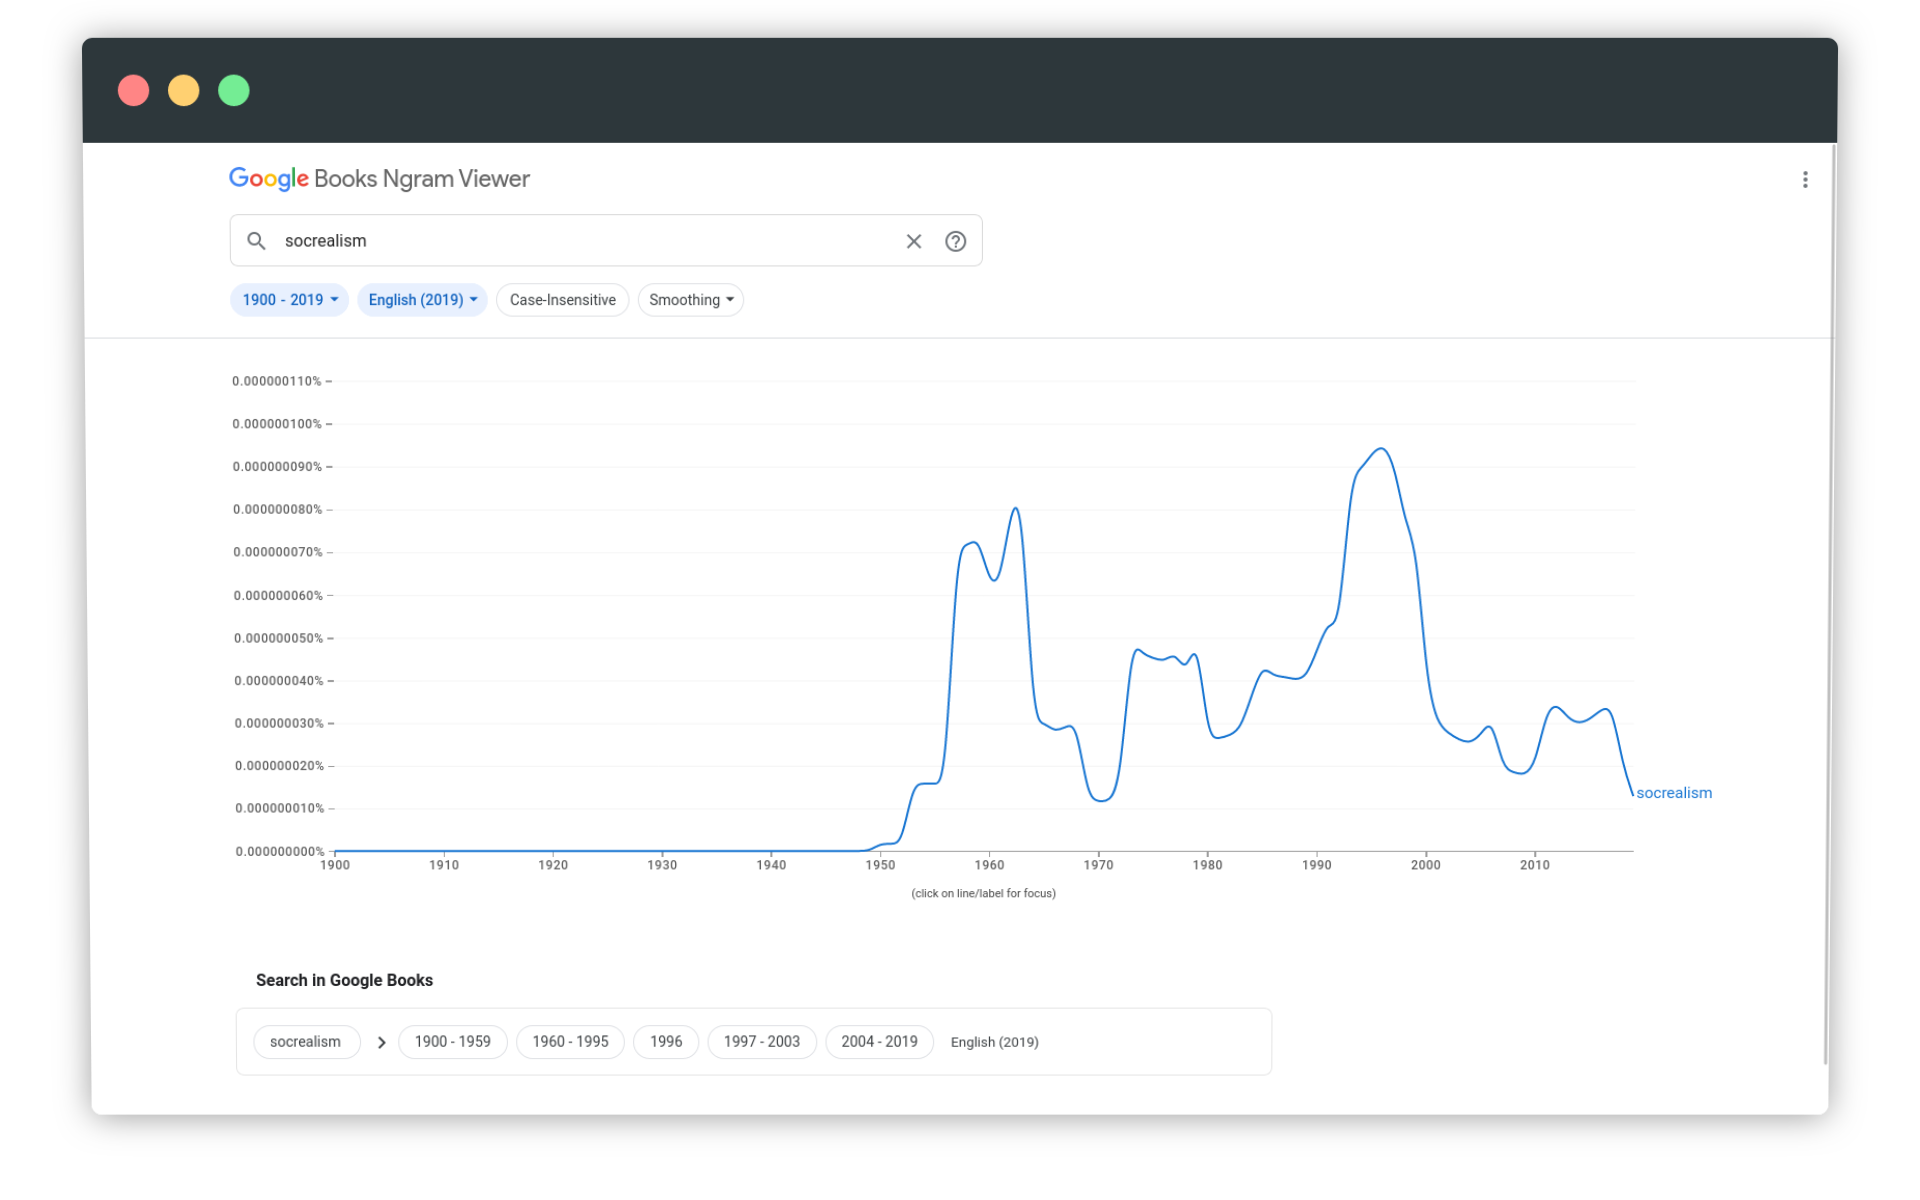The height and width of the screenshot is (1200, 1920).
Task: Open the 1900 - 2019 year range dropdown
Action: (x=289, y=300)
